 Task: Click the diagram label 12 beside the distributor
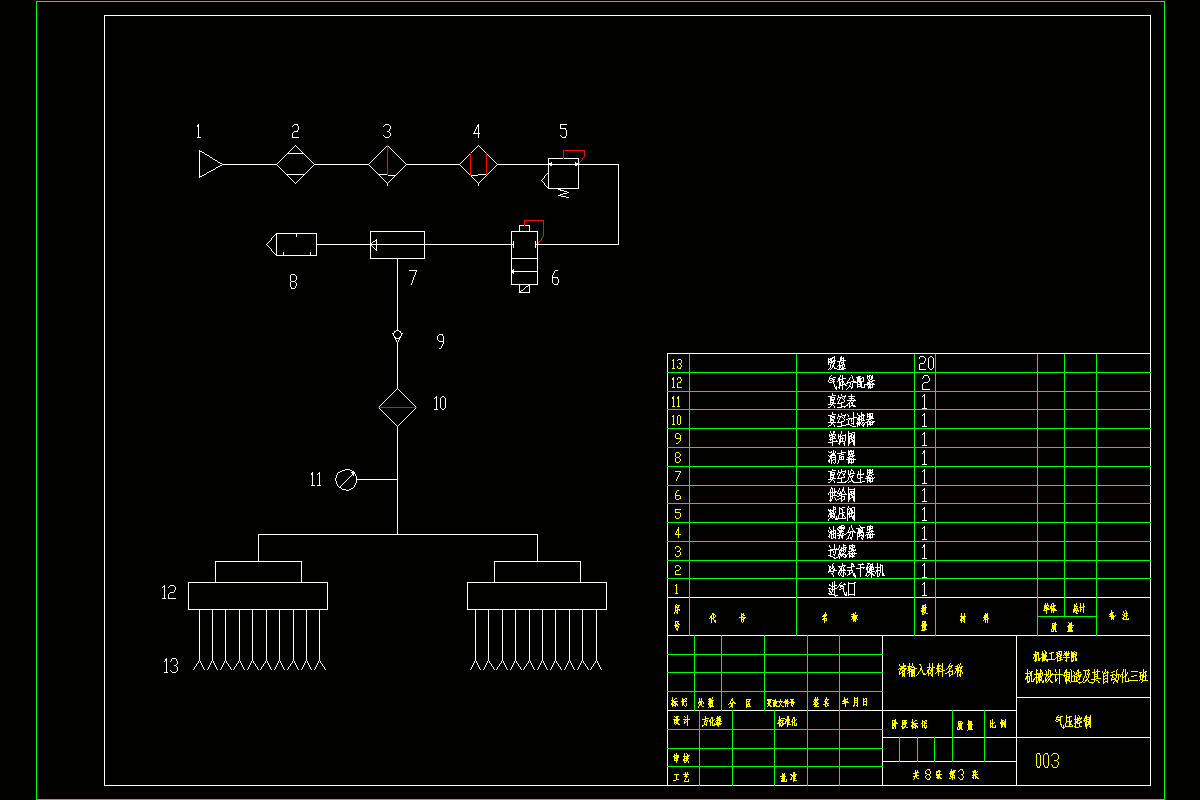coord(169,592)
